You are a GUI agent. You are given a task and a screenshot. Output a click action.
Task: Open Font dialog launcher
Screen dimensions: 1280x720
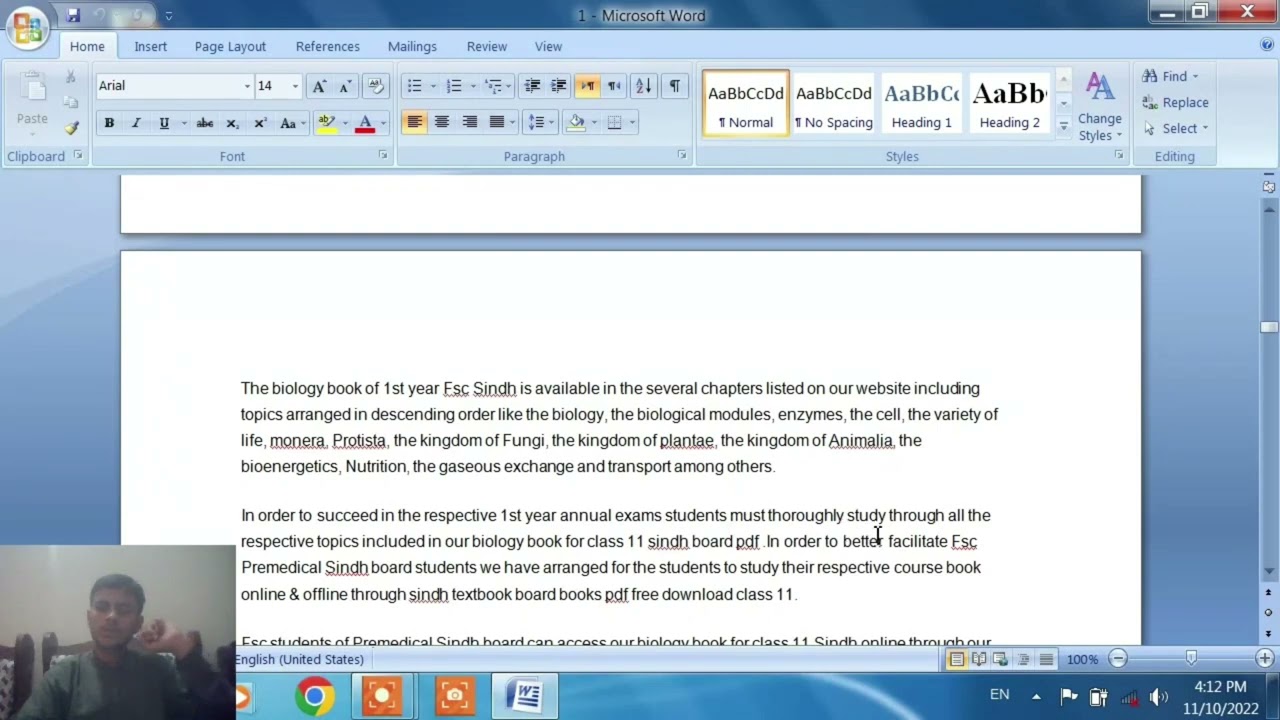click(383, 156)
